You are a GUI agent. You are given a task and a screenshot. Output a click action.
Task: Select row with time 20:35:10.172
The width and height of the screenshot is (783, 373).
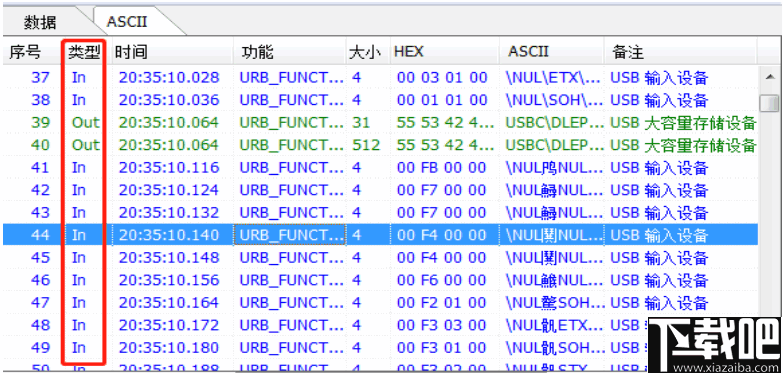(381, 325)
